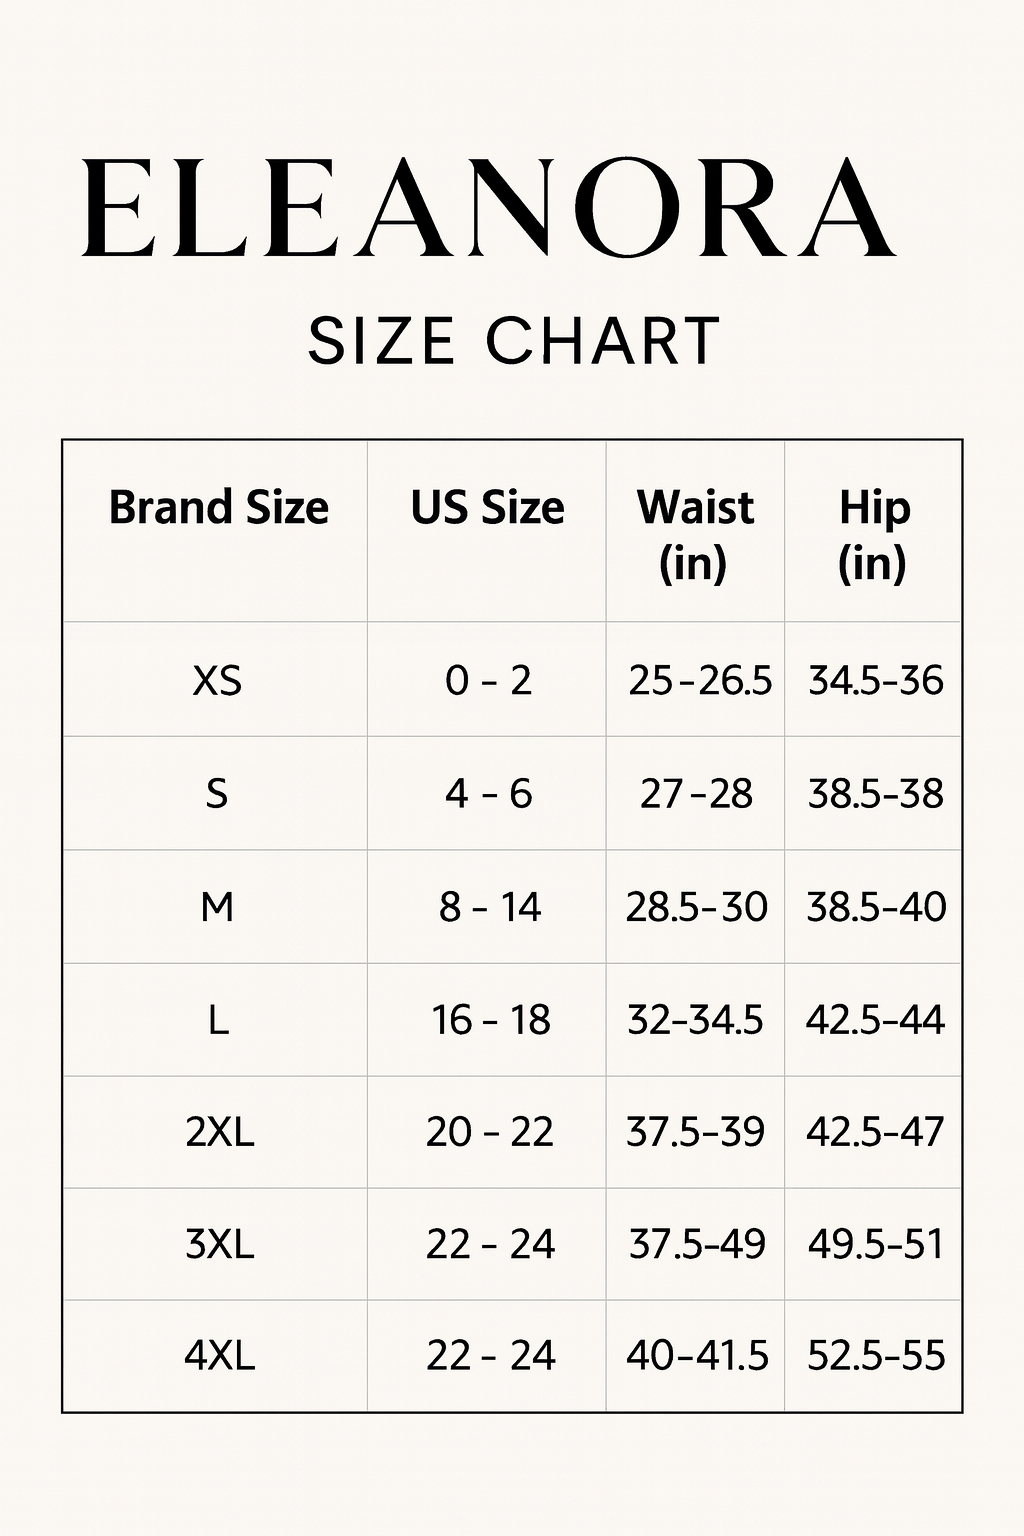The width and height of the screenshot is (1024, 1536).
Task: Click the SIZE CHART heading
Action: coord(513,340)
